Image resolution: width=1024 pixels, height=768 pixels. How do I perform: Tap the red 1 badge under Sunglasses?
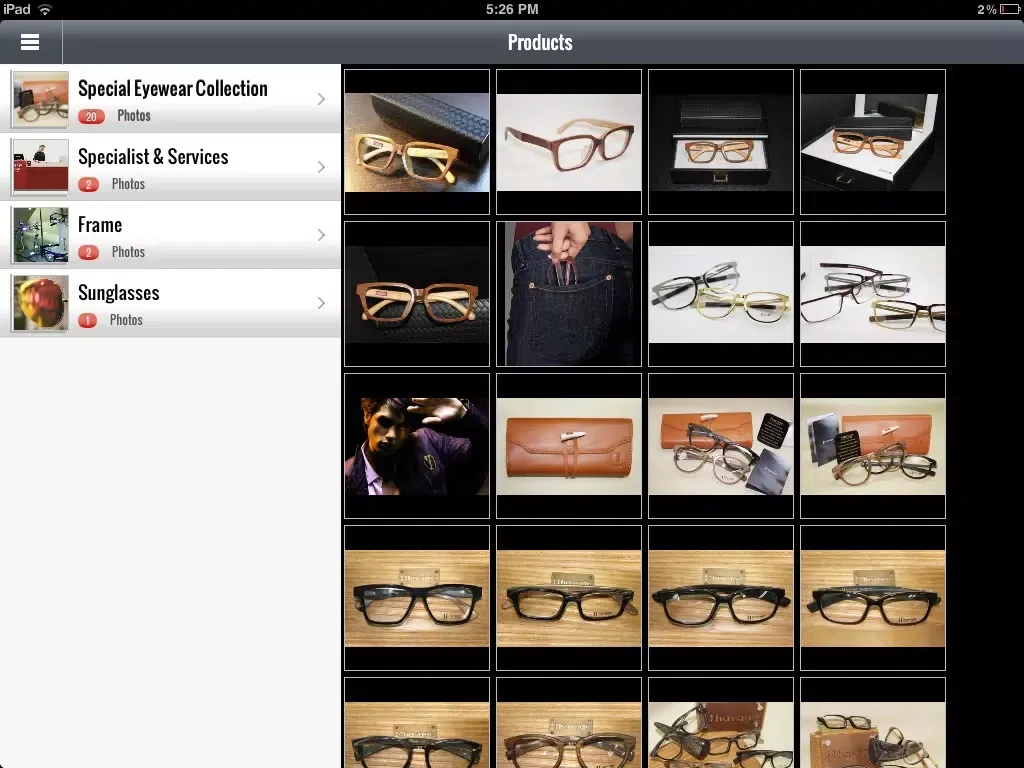(x=88, y=320)
